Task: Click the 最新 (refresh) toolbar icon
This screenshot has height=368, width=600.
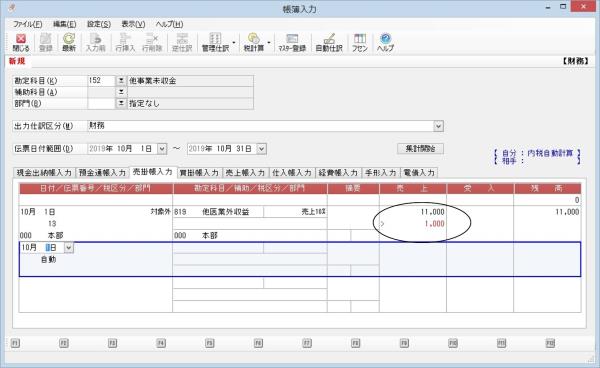Action: tap(69, 42)
